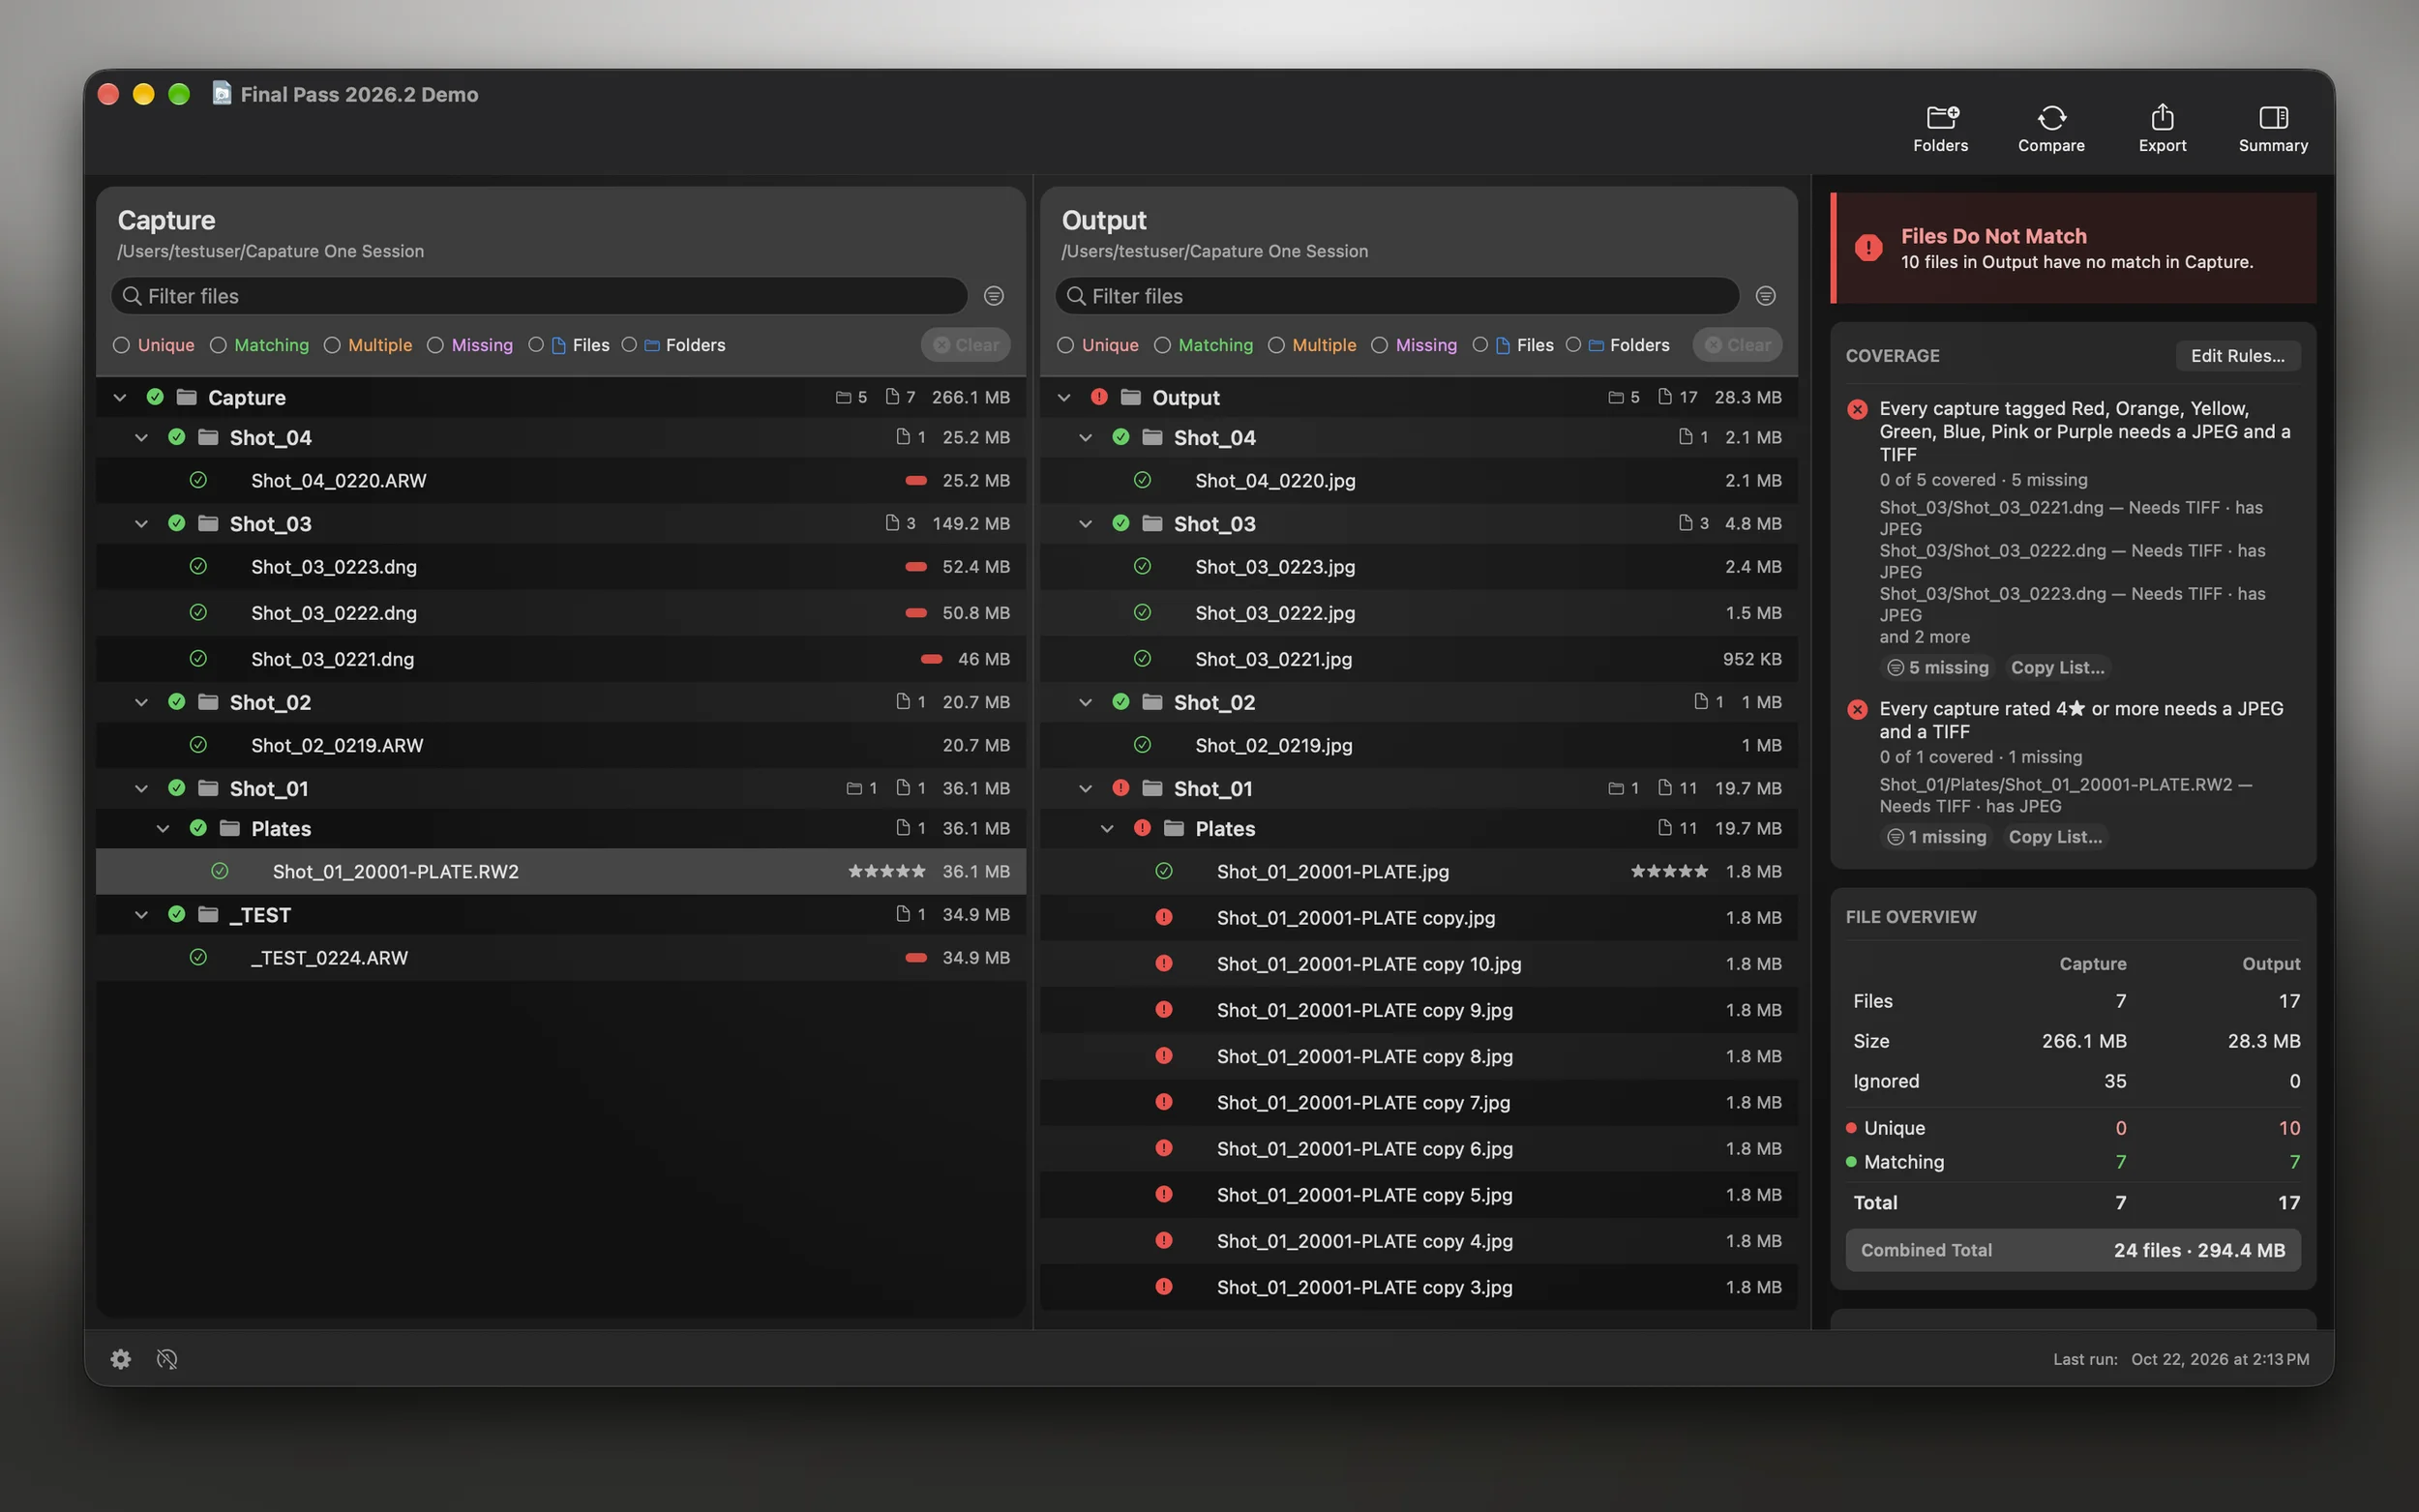Screen dimensions: 2419x1512
Task: Click the sync-disabled icon next to gear
Action: [167, 1359]
